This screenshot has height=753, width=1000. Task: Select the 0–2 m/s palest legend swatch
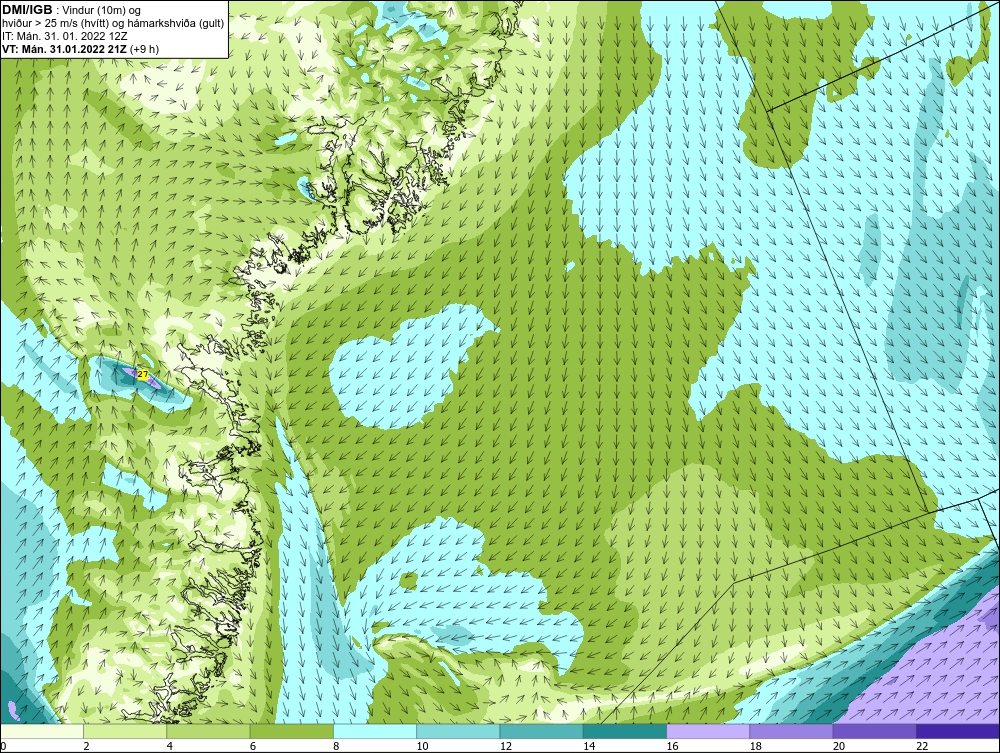(x=41, y=731)
